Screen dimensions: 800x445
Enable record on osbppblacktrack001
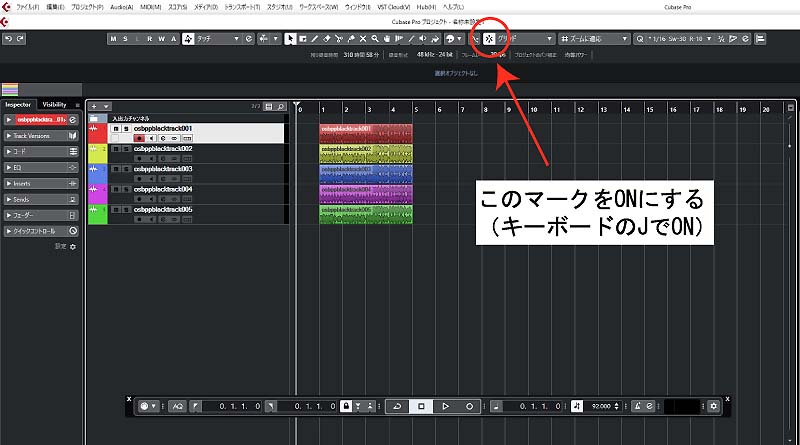tap(139, 138)
